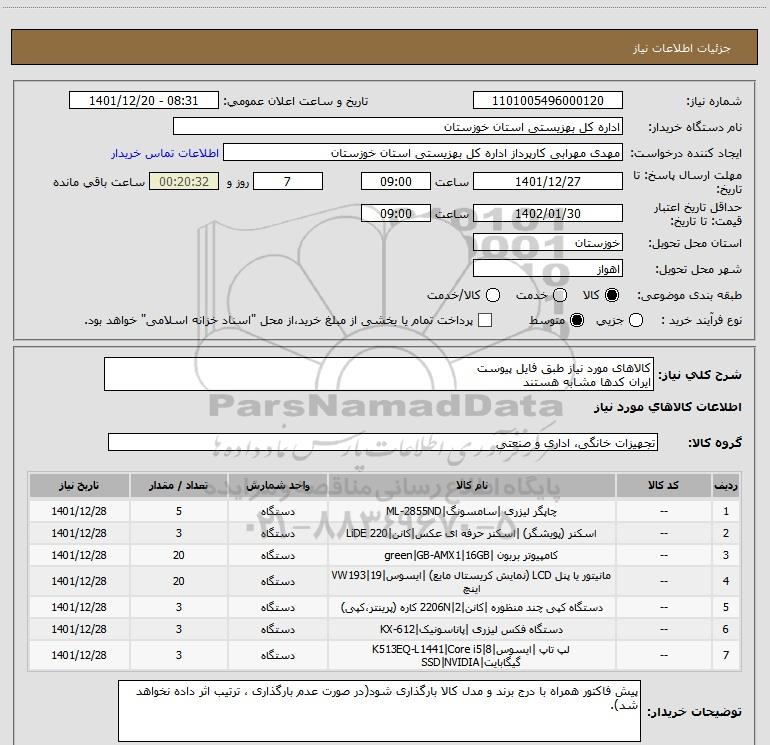Choose the جزیی purchase process option
This screenshot has width=770, height=745.
point(636,320)
